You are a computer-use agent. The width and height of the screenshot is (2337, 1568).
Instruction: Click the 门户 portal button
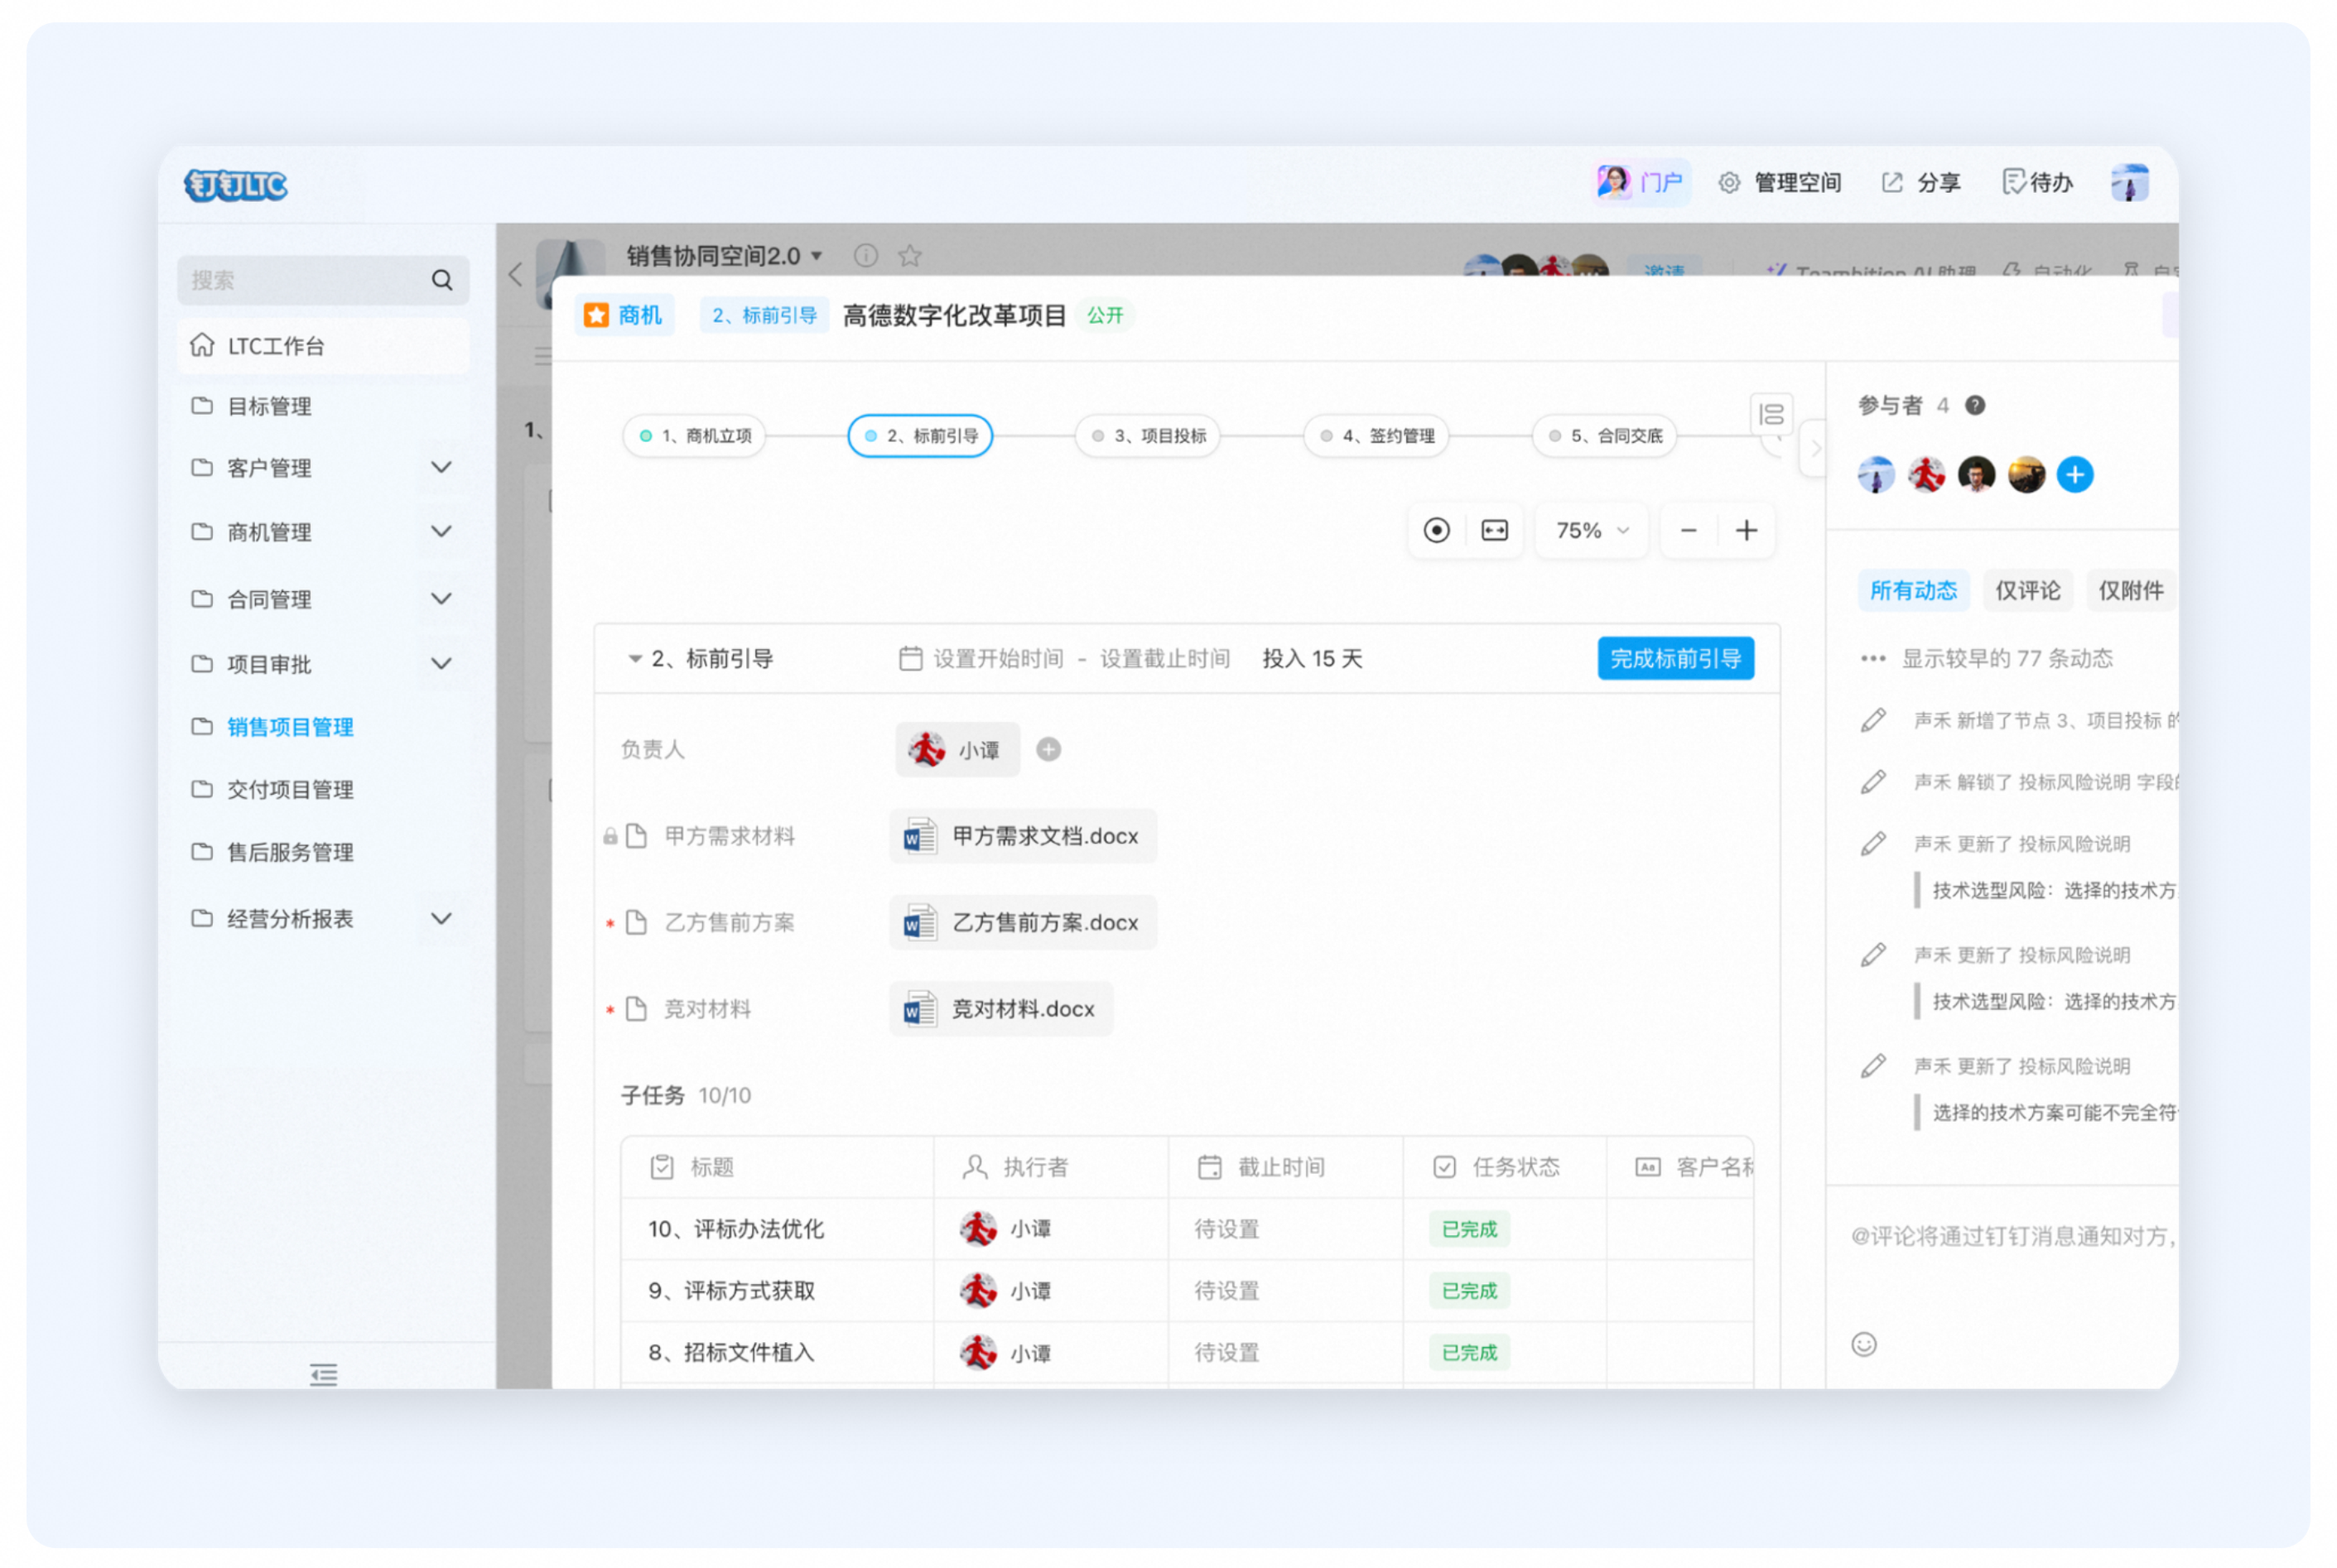[1640, 183]
